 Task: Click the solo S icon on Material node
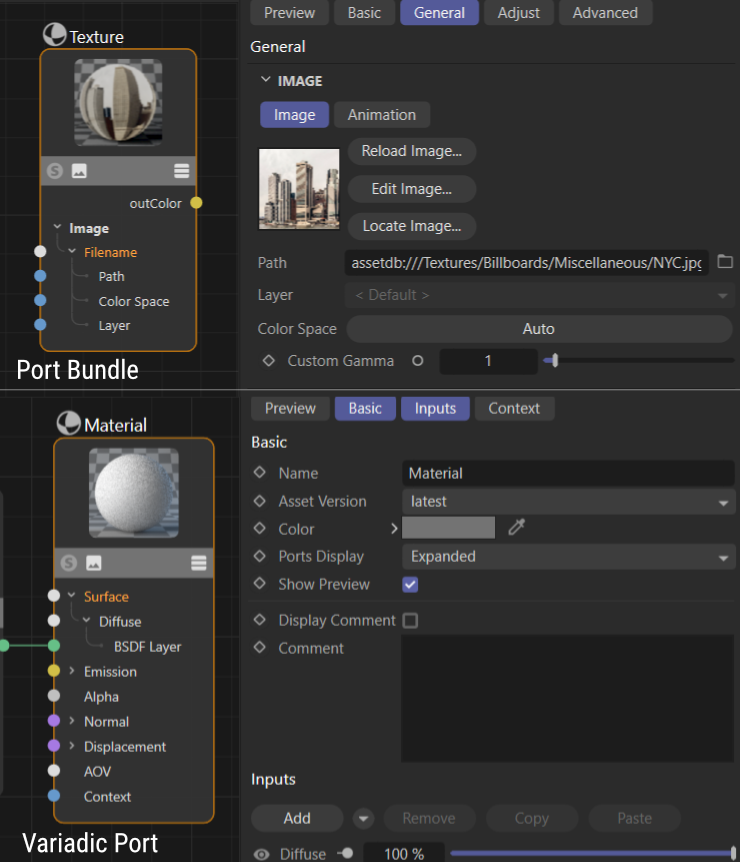point(69,563)
